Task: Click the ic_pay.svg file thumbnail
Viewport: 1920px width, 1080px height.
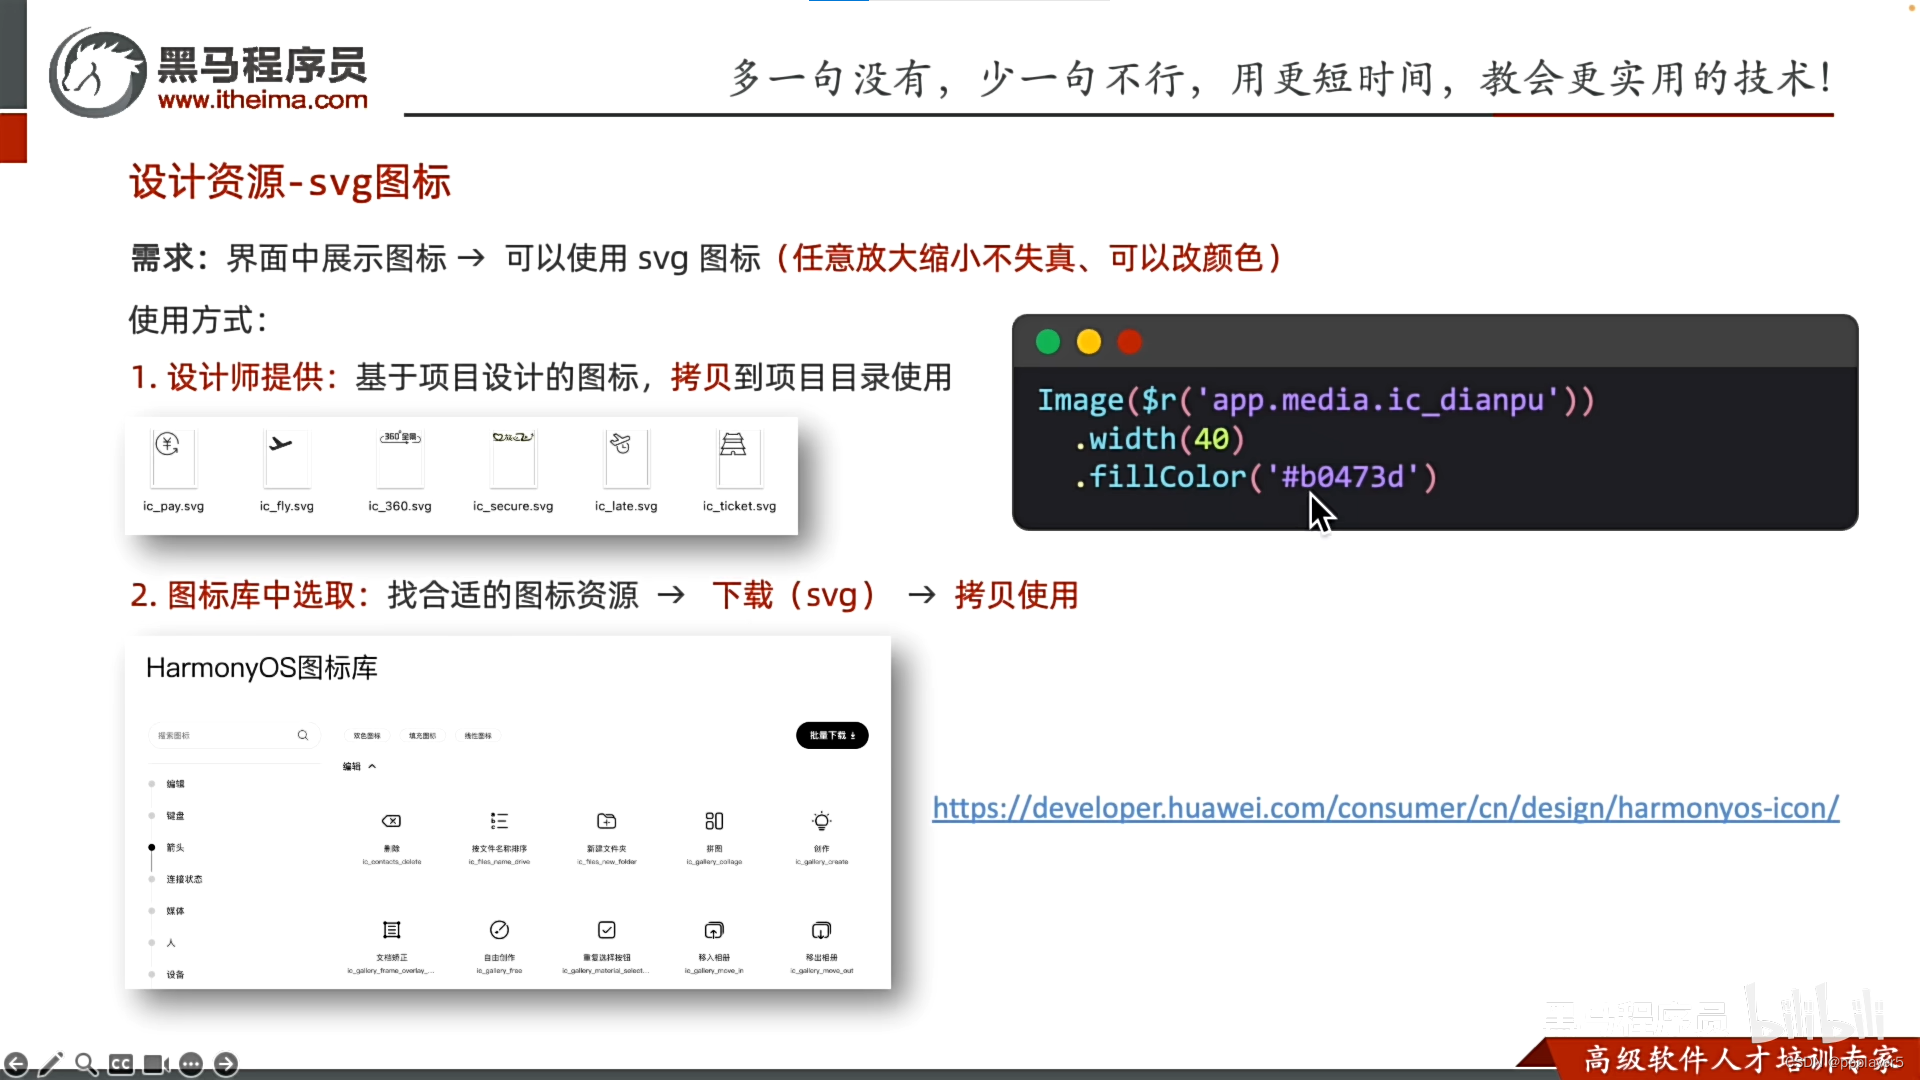Action: click(x=173, y=459)
